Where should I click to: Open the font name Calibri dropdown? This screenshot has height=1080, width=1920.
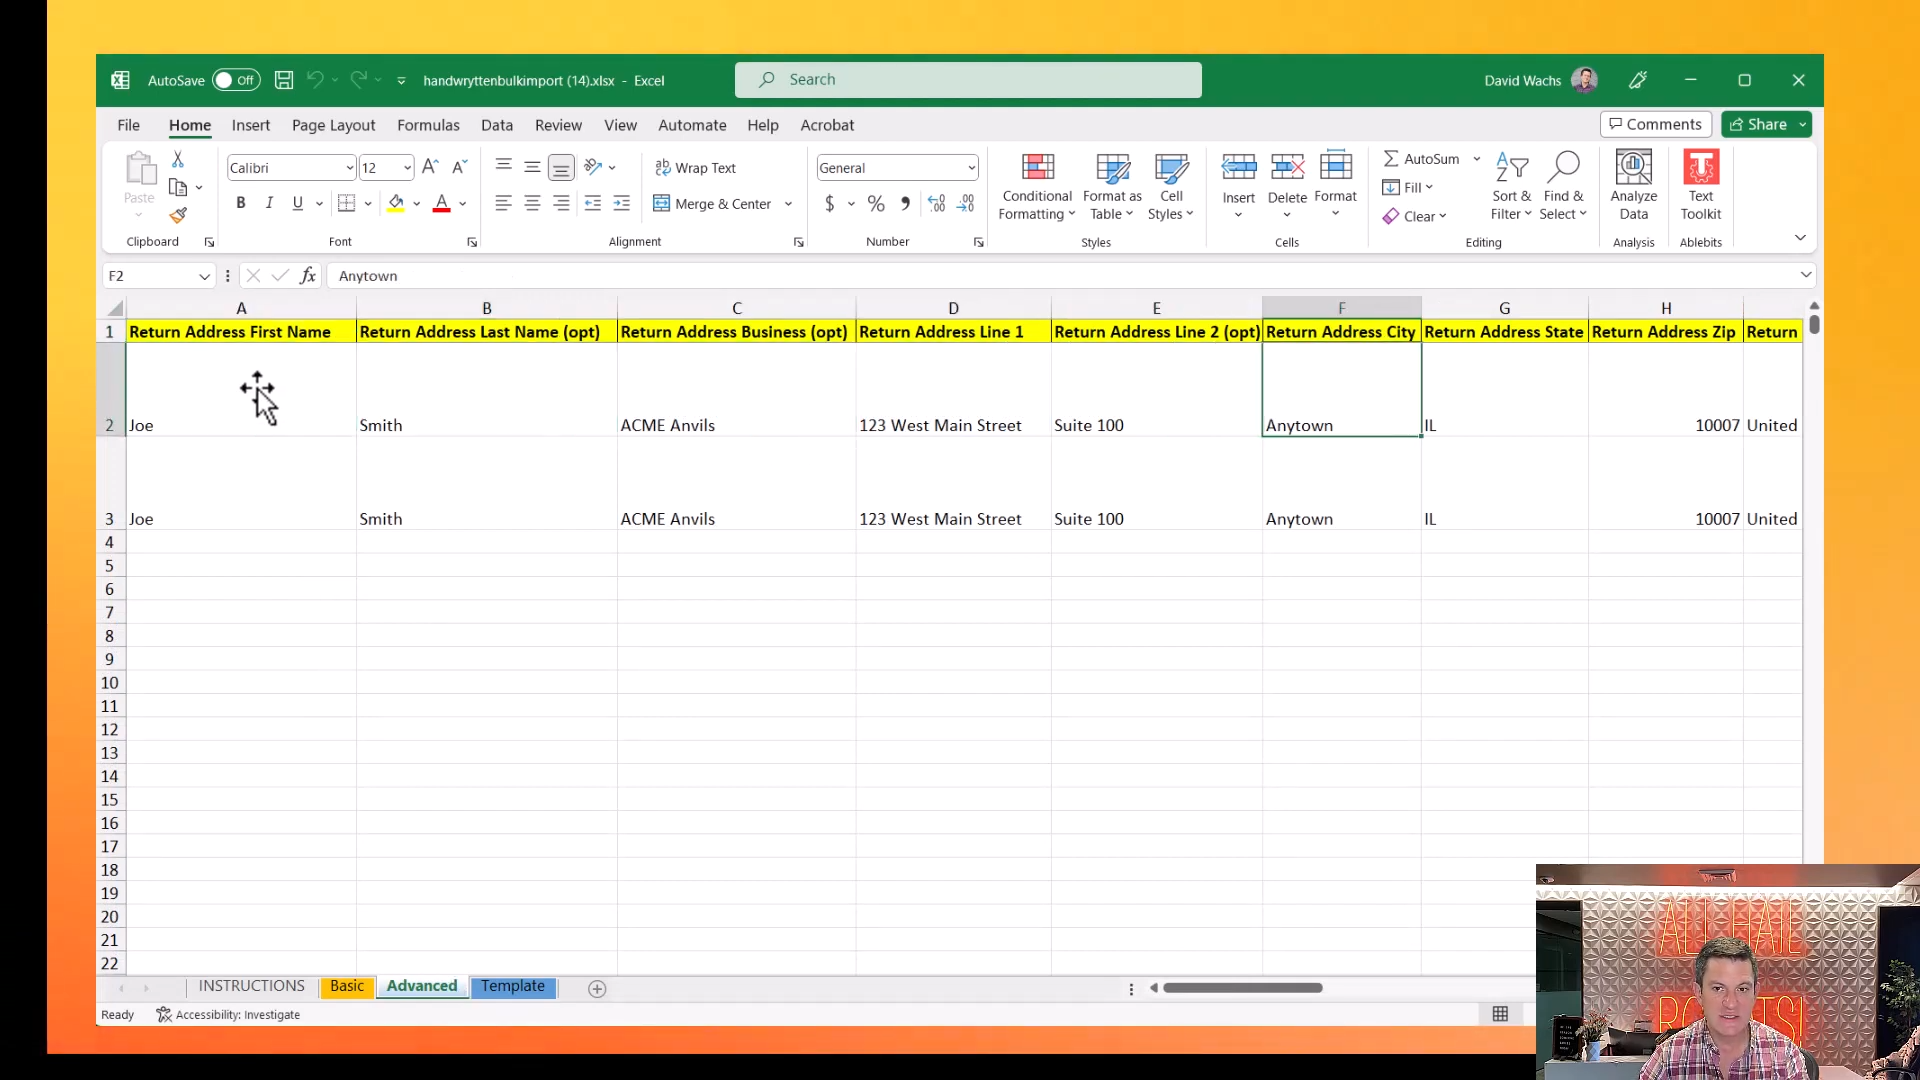tap(349, 168)
